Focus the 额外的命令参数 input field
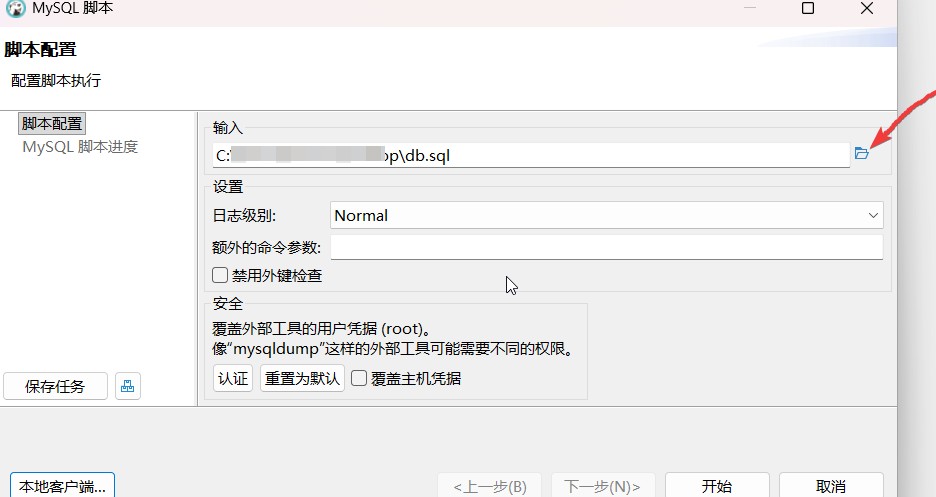This screenshot has height=497, width=936. pyautogui.click(x=606, y=247)
